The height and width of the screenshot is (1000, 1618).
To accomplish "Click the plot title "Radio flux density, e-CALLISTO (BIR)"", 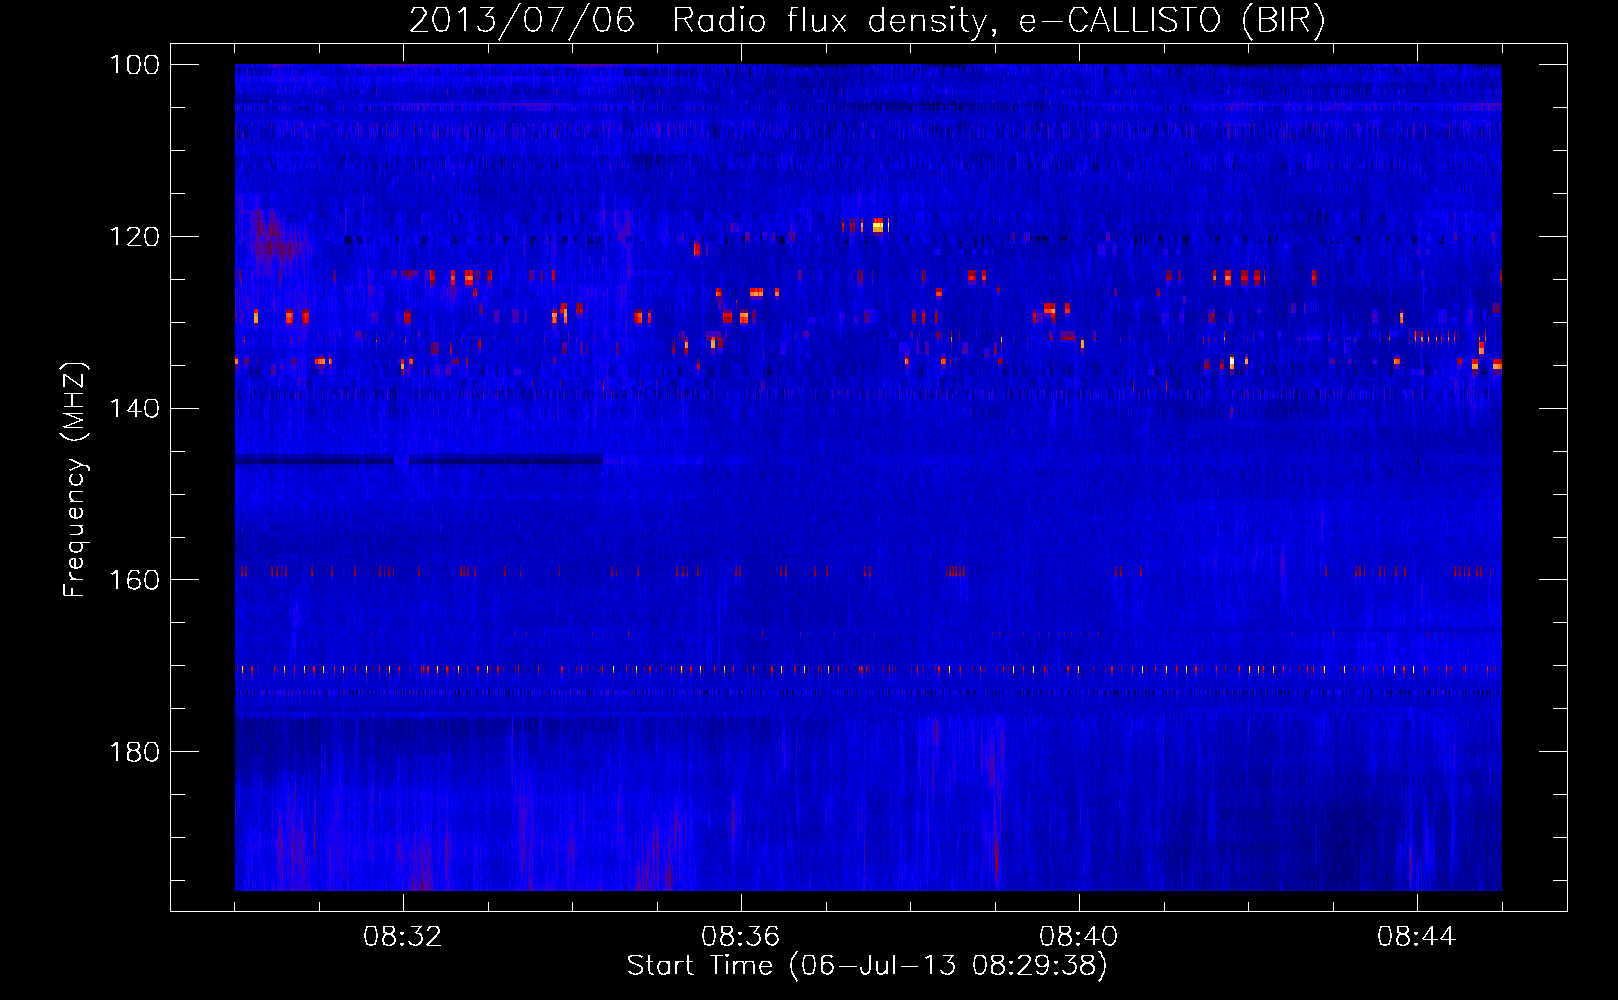I will pyautogui.click(x=999, y=20).
